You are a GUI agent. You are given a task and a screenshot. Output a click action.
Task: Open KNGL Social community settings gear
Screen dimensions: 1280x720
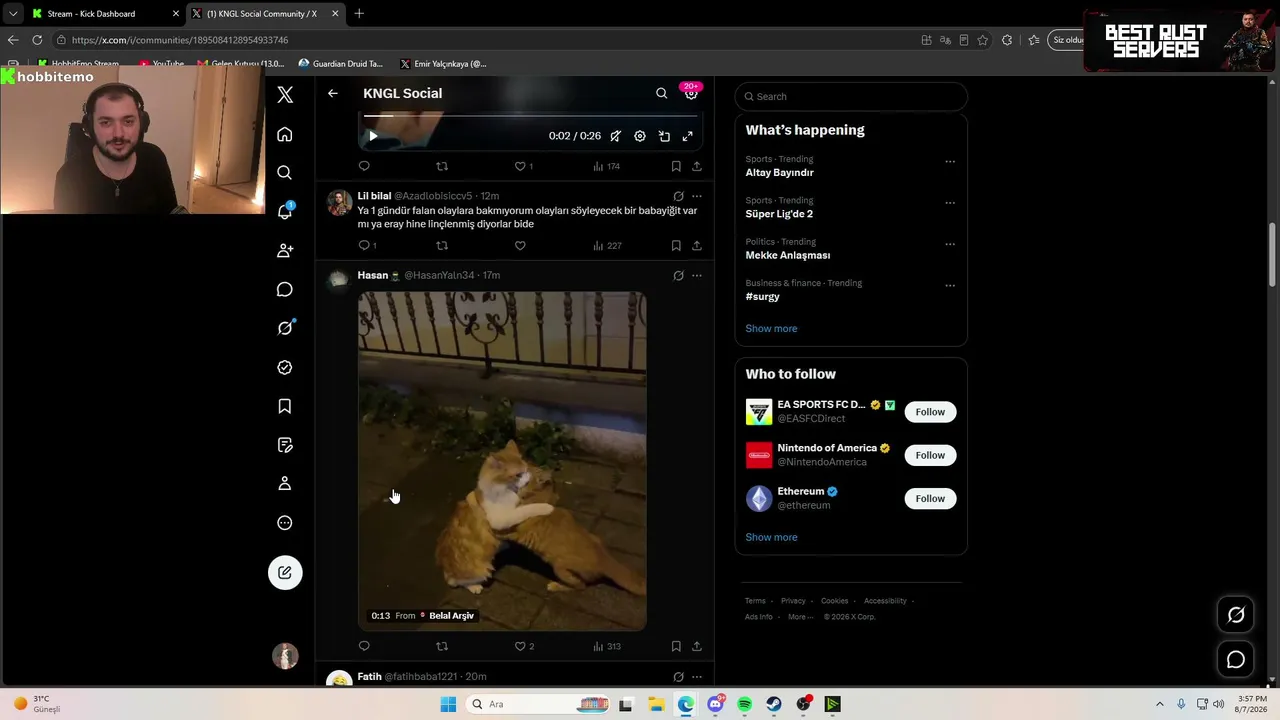coord(691,93)
